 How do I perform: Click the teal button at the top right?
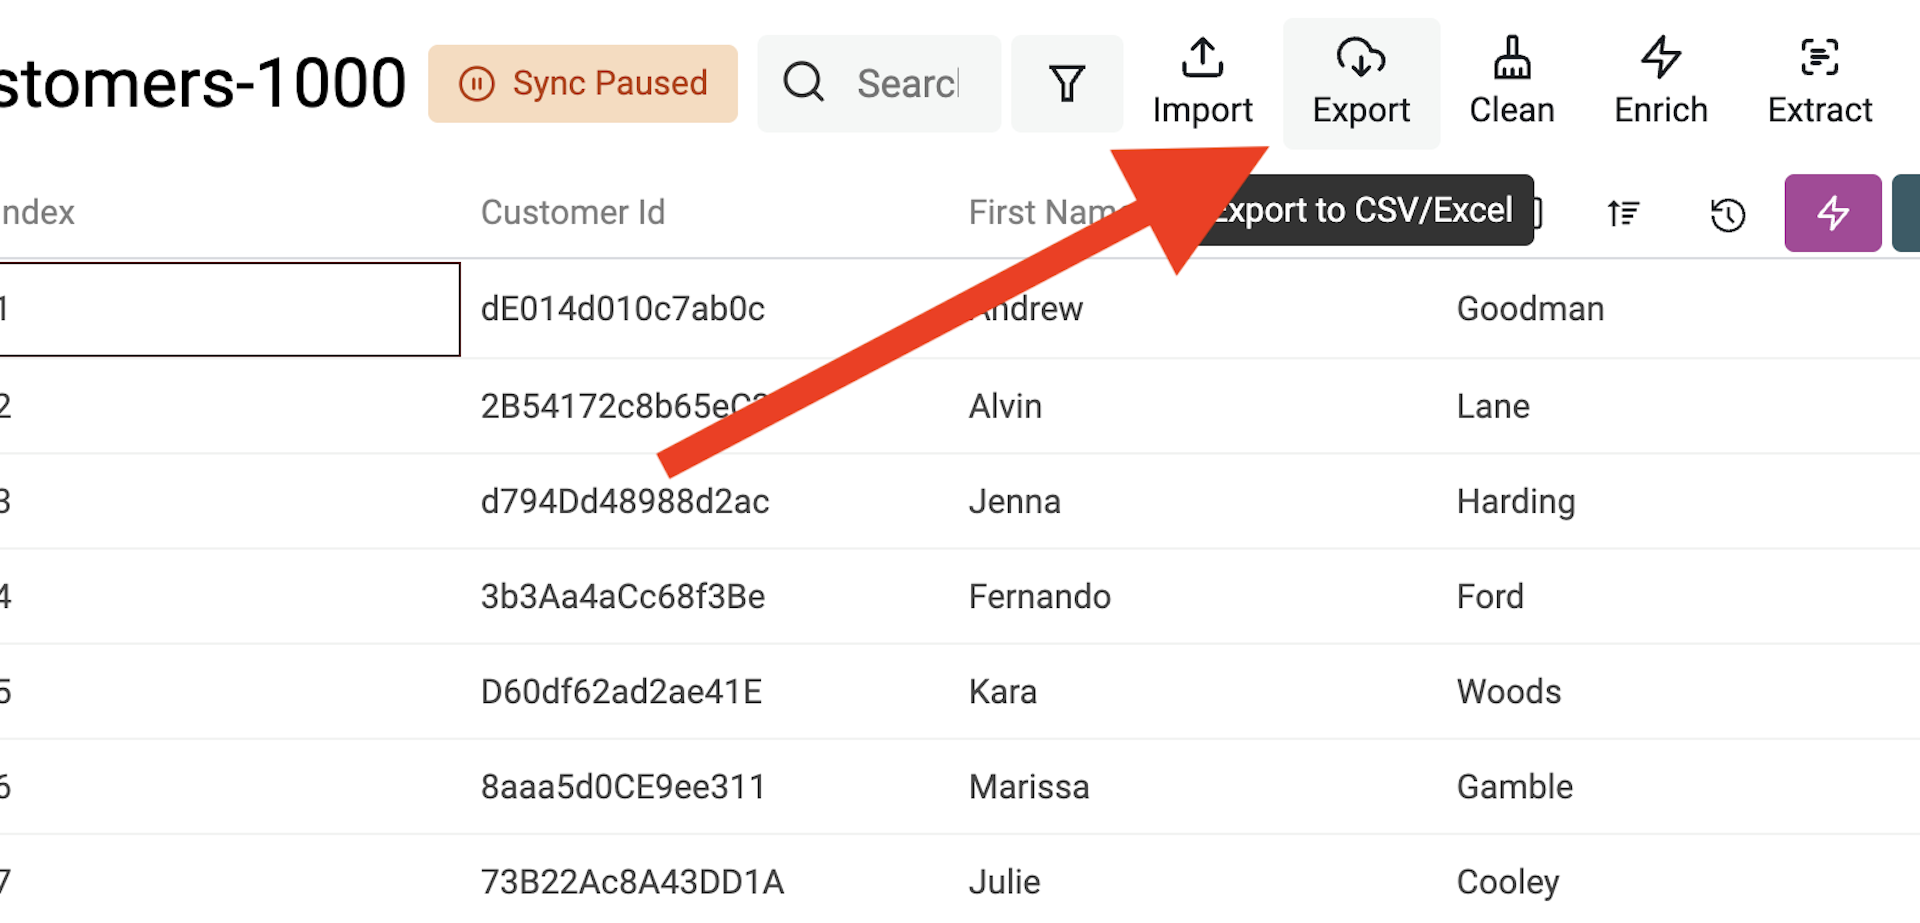[1910, 213]
